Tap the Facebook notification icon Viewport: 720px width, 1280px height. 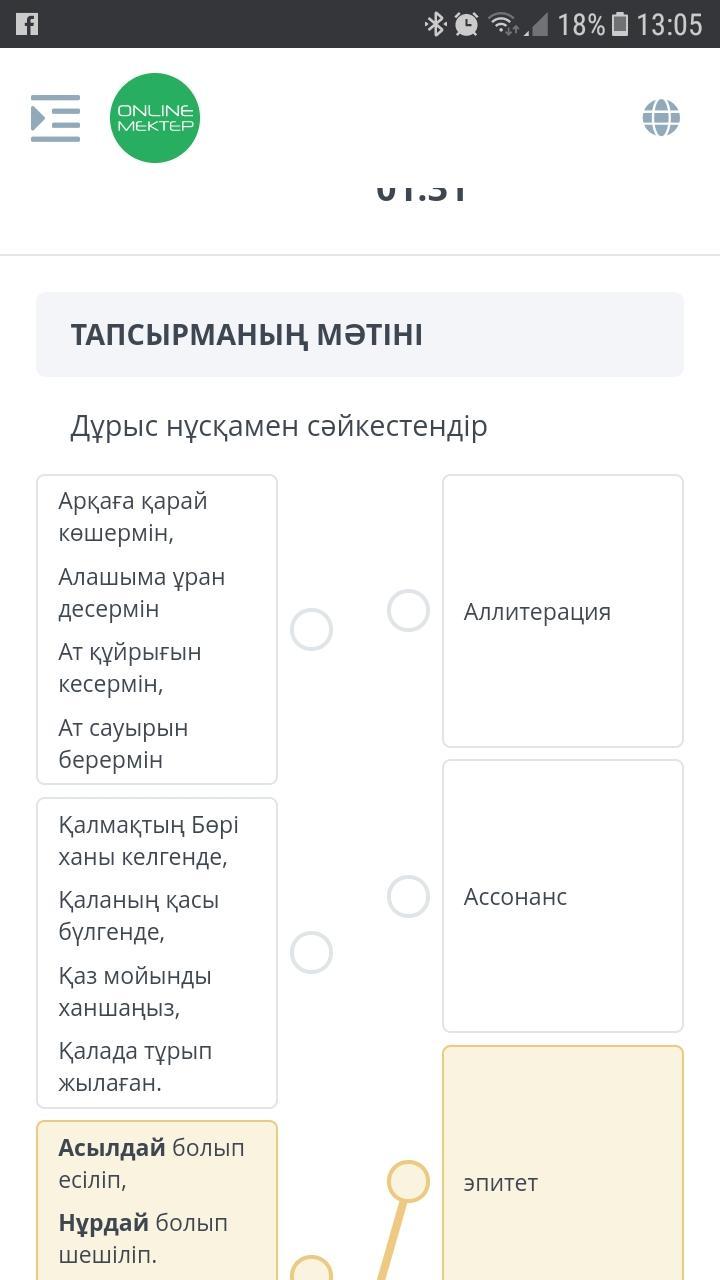click(27, 24)
